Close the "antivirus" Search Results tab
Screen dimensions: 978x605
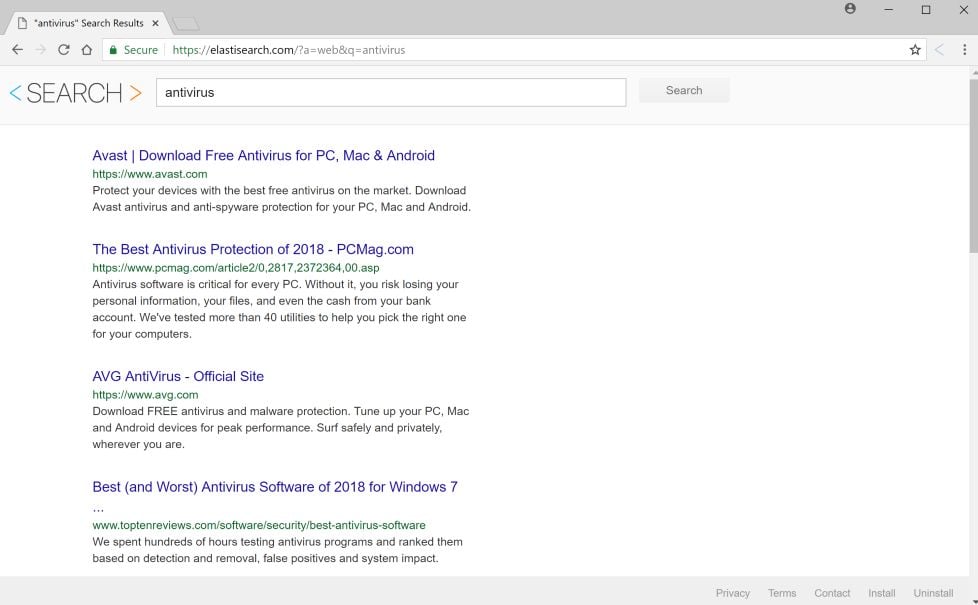pyautogui.click(x=155, y=23)
